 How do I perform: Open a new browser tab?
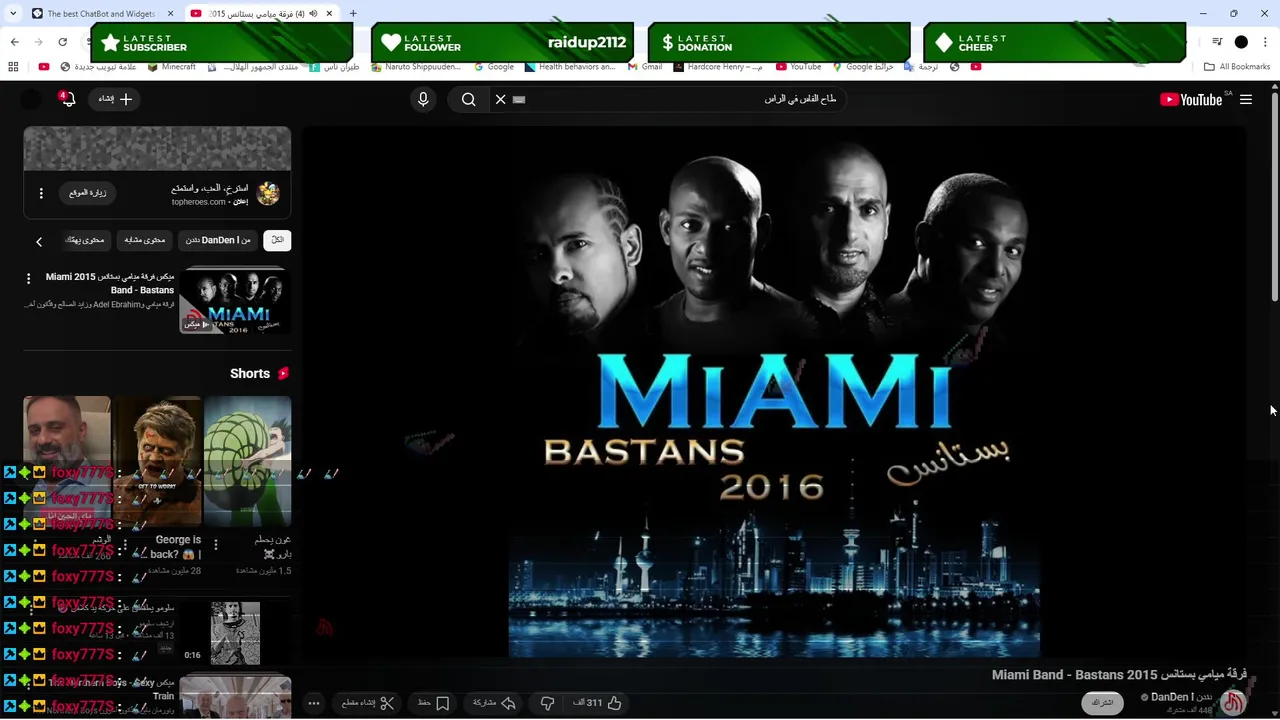353,13
